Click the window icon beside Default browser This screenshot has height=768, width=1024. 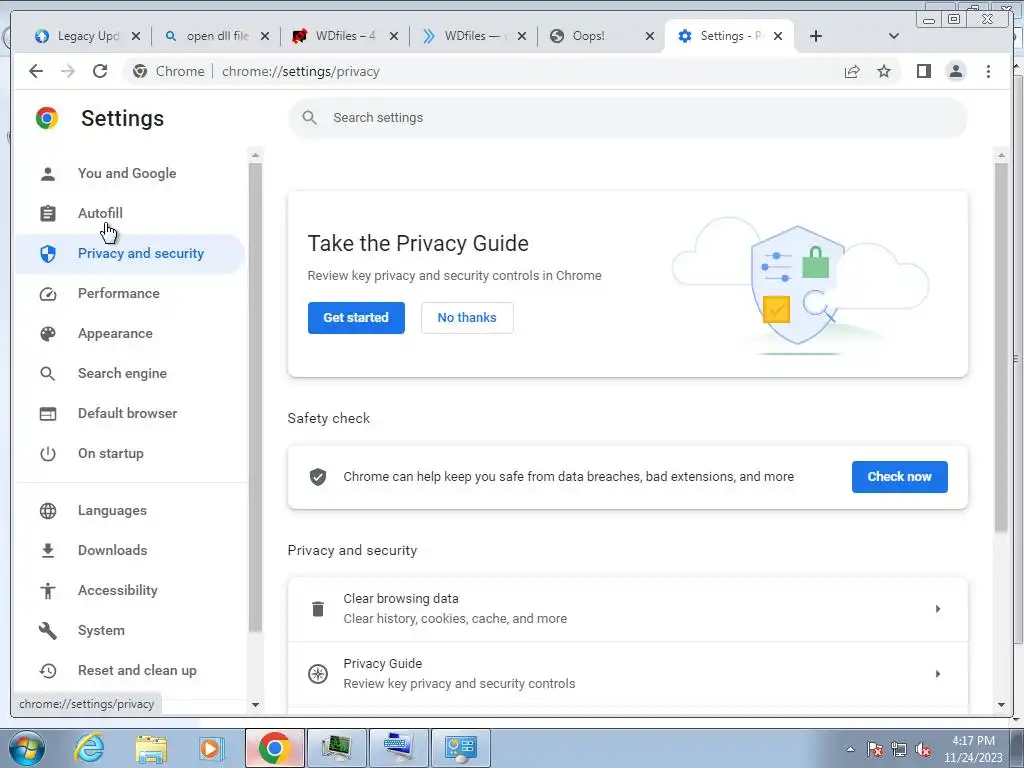pos(48,413)
